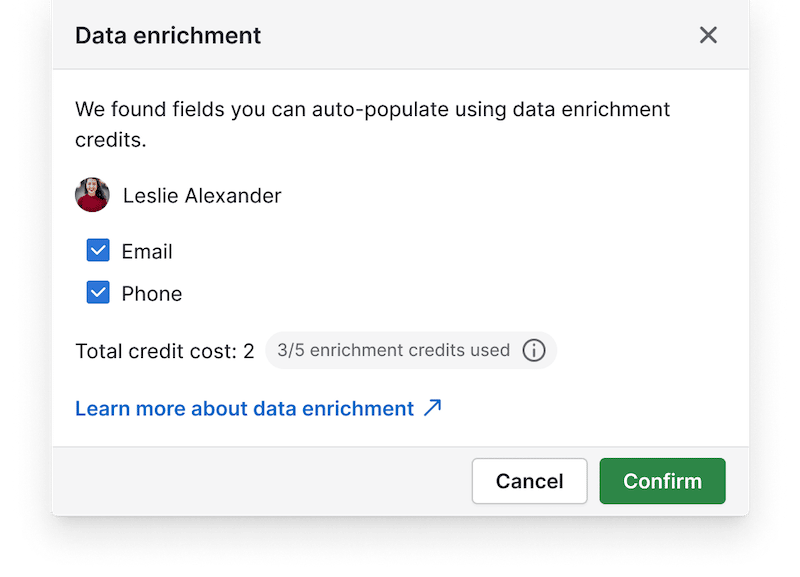Click the Data enrichment dialog title

tap(168, 35)
